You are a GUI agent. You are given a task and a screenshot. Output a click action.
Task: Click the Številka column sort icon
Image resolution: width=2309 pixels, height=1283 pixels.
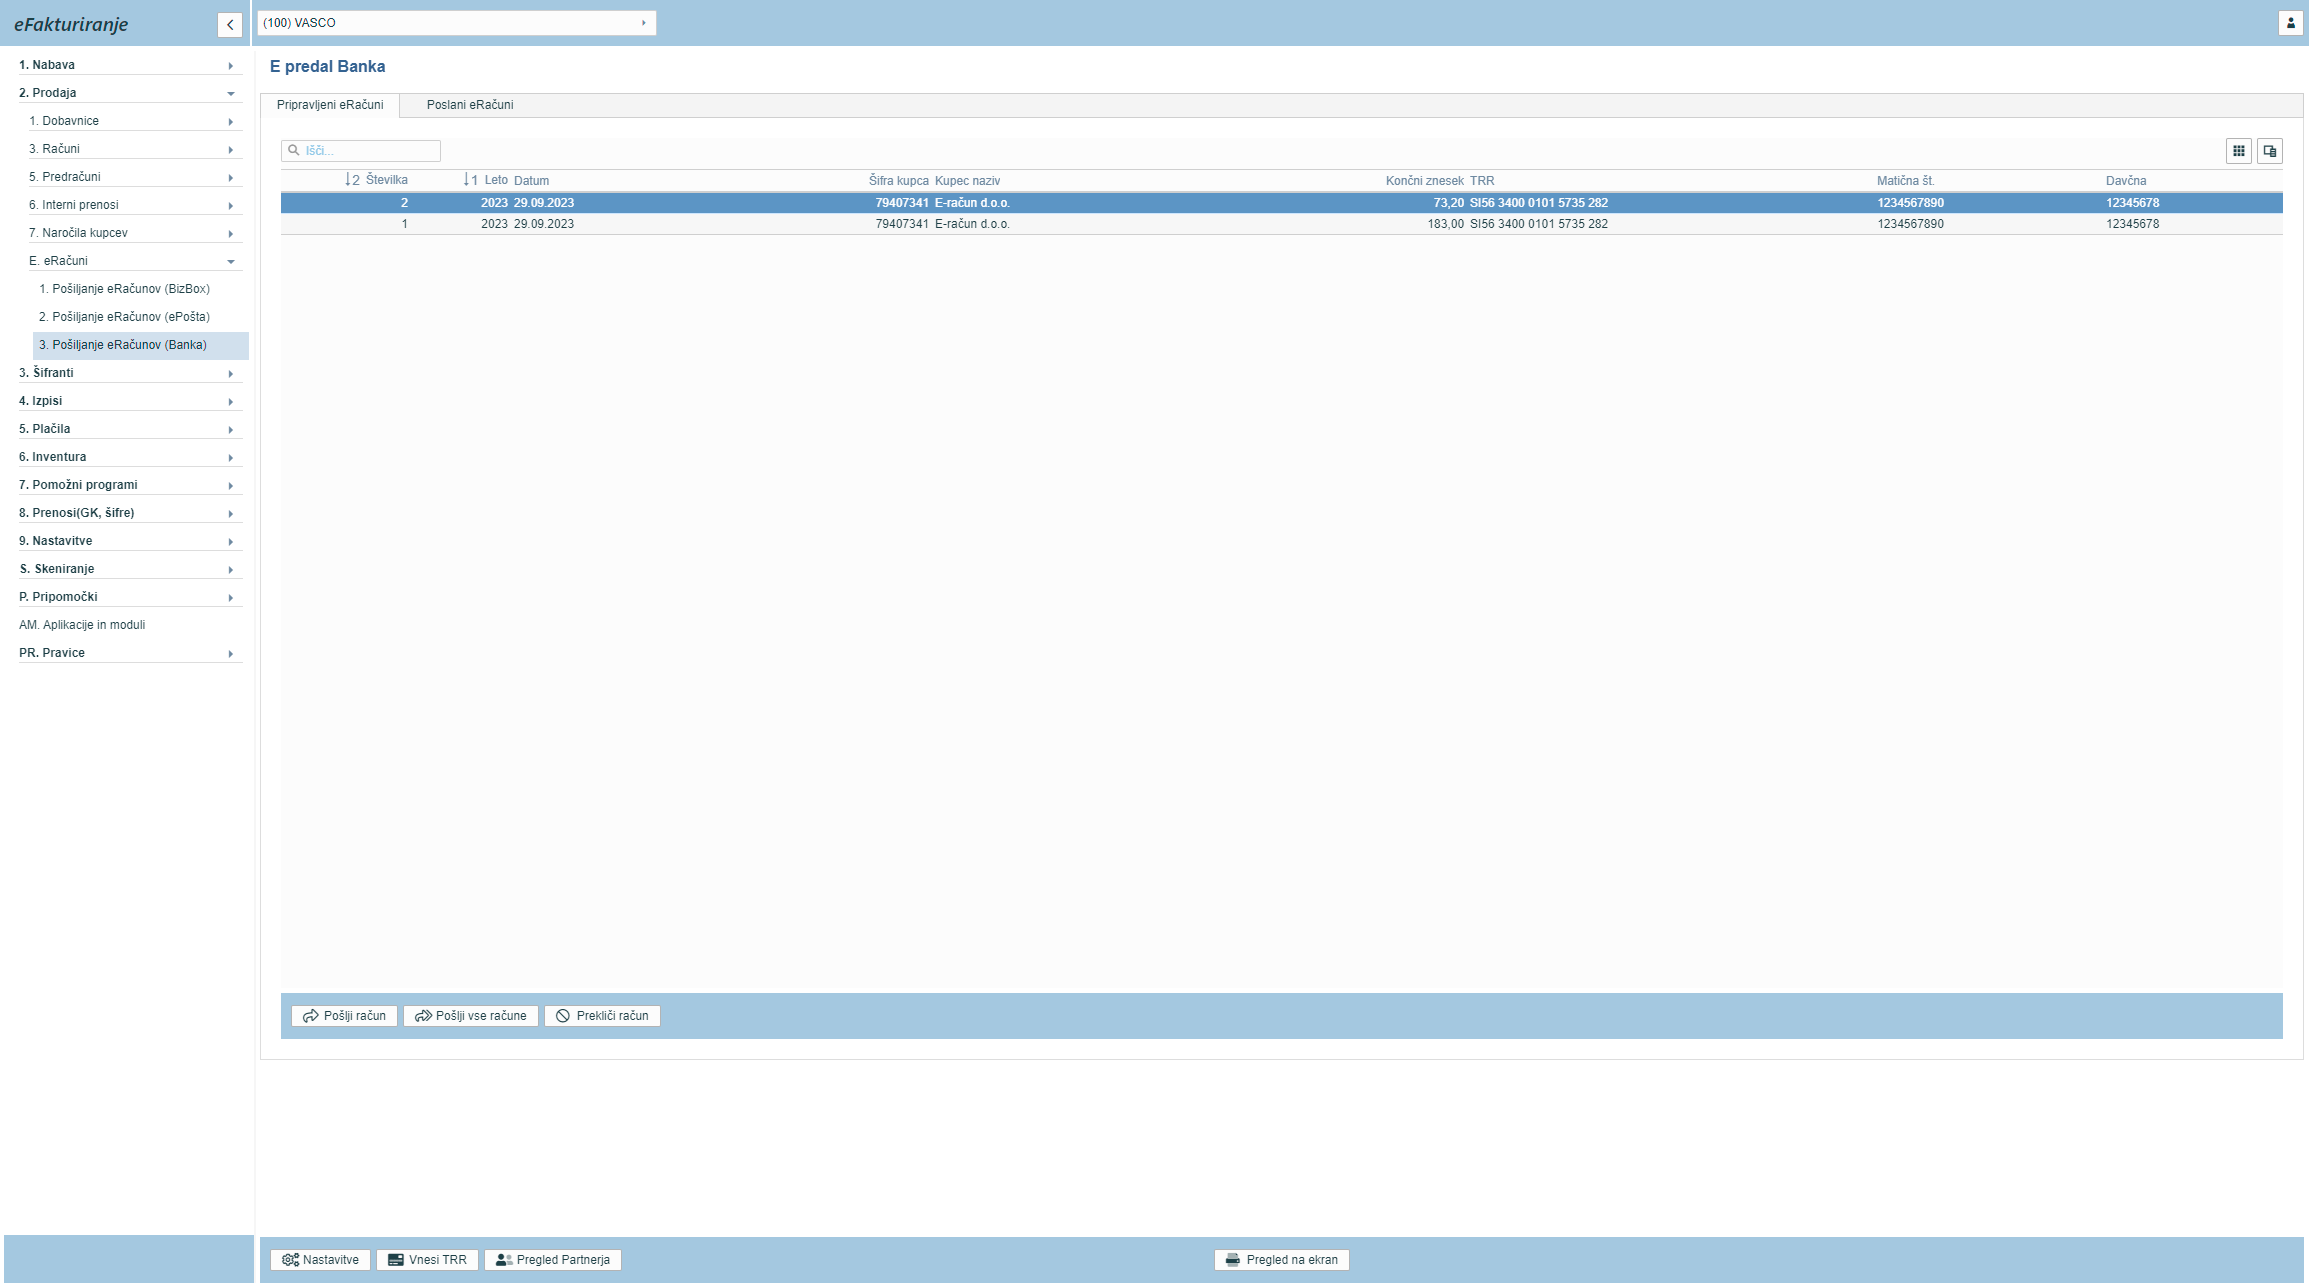[352, 180]
